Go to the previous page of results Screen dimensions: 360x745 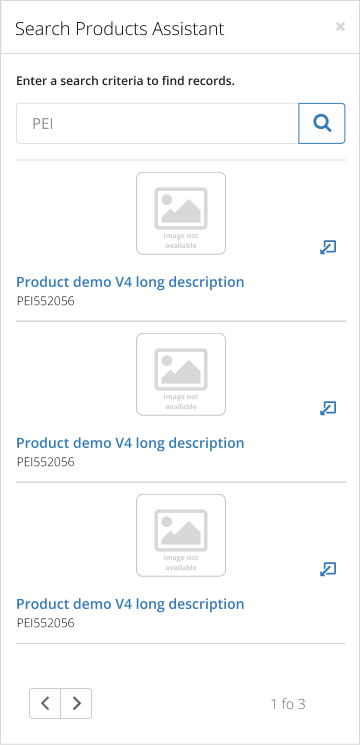tap(45, 703)
